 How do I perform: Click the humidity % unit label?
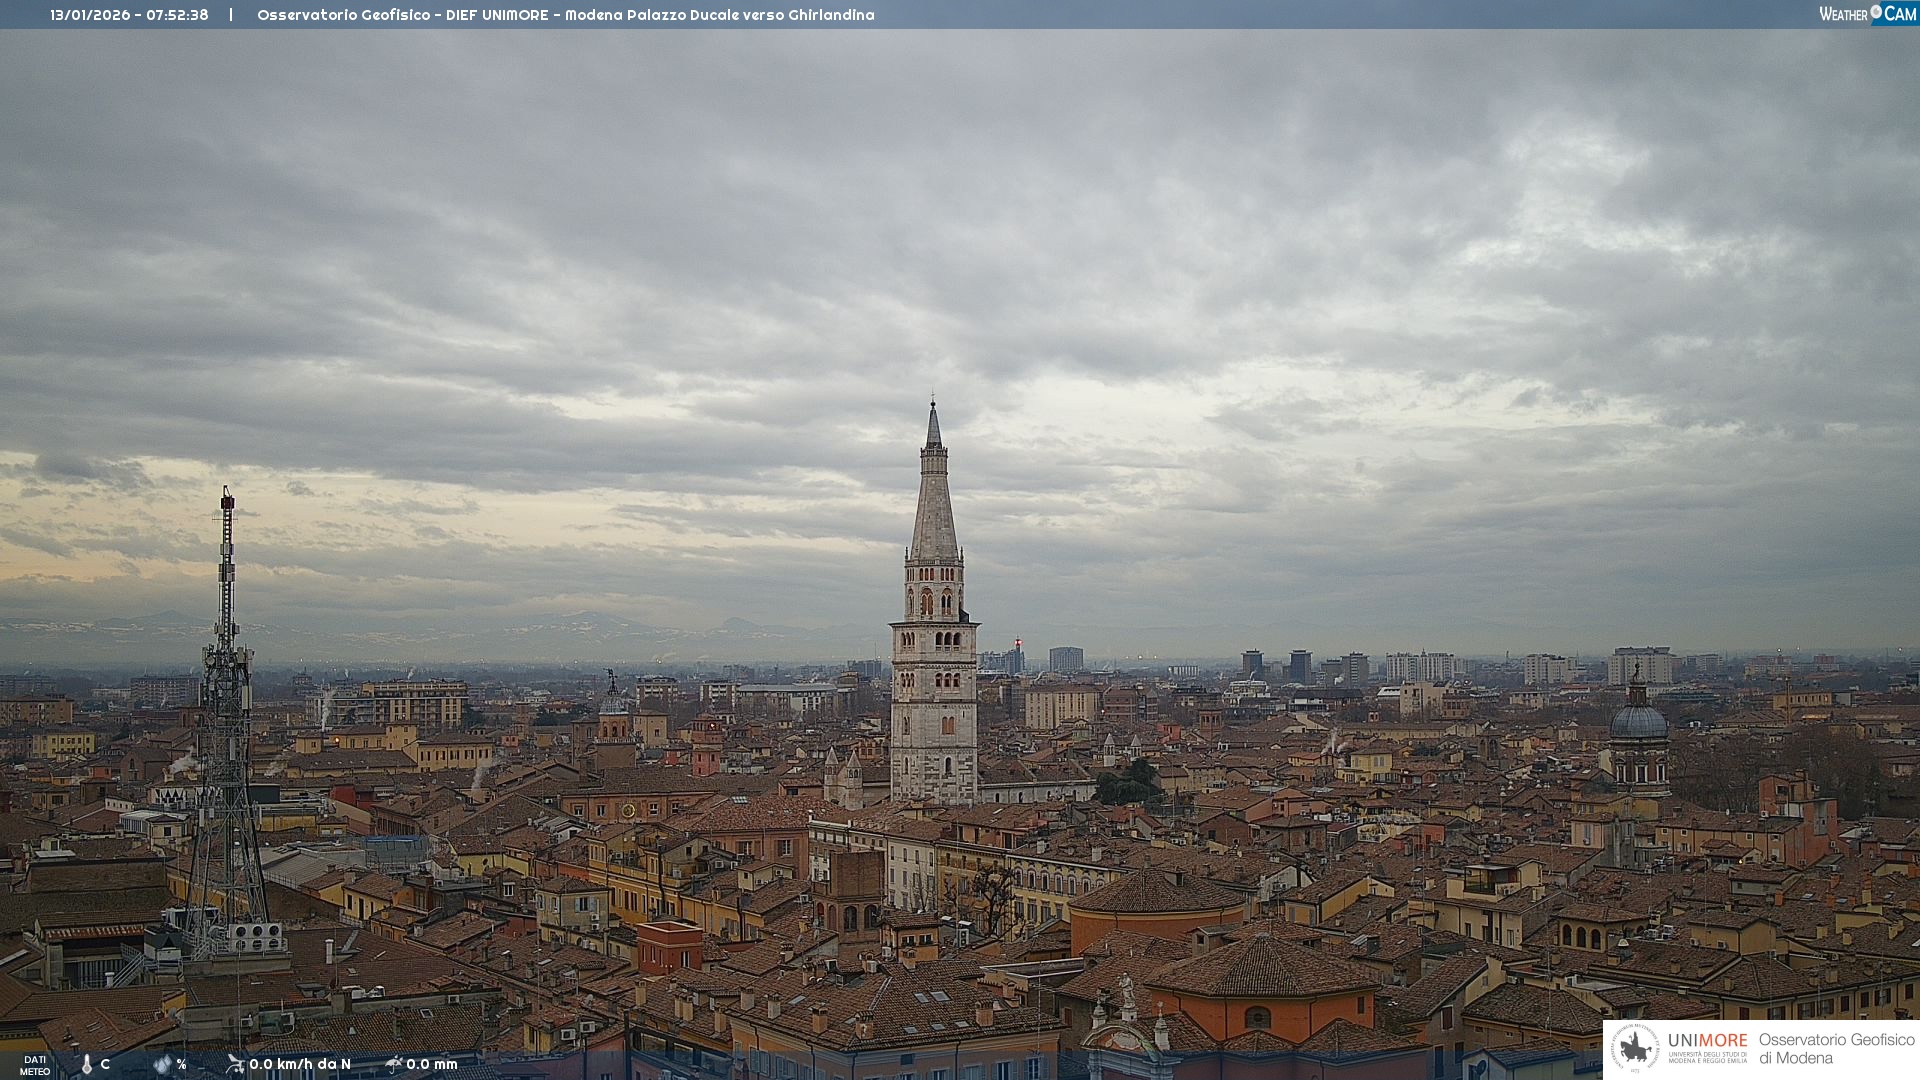pyautogui.click(x=182, y=1064)
